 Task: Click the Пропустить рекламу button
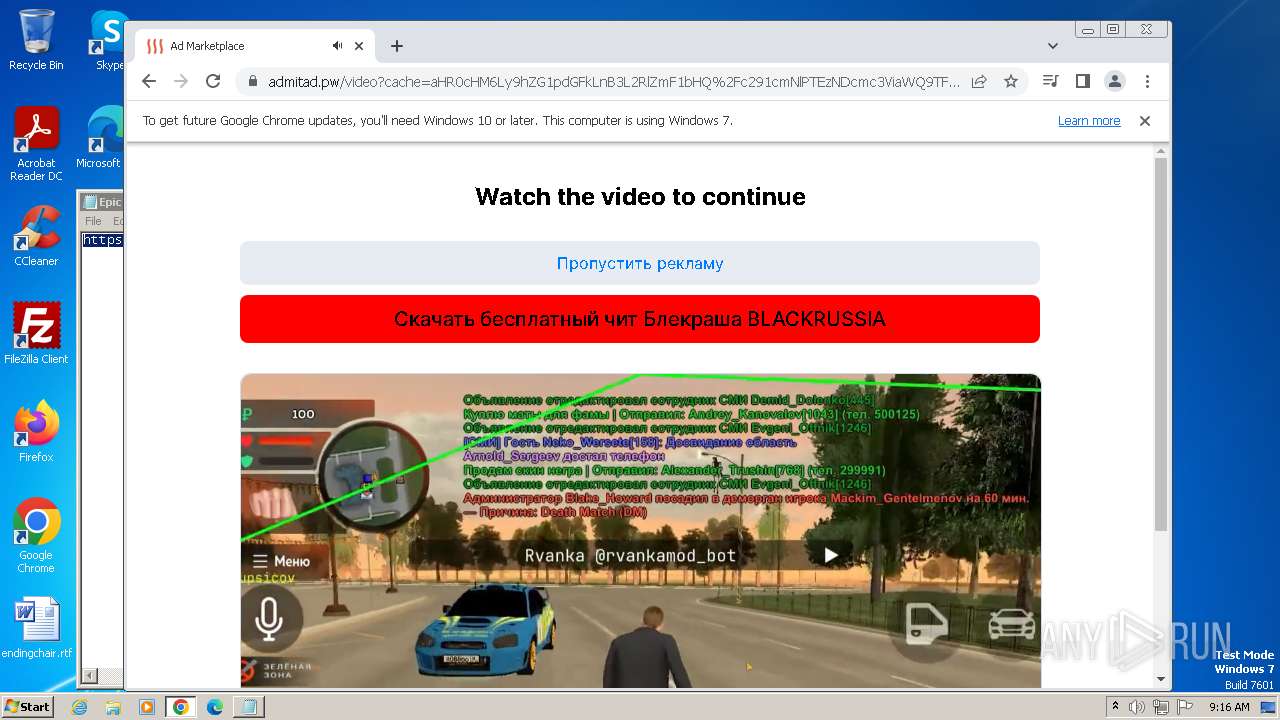640,263
